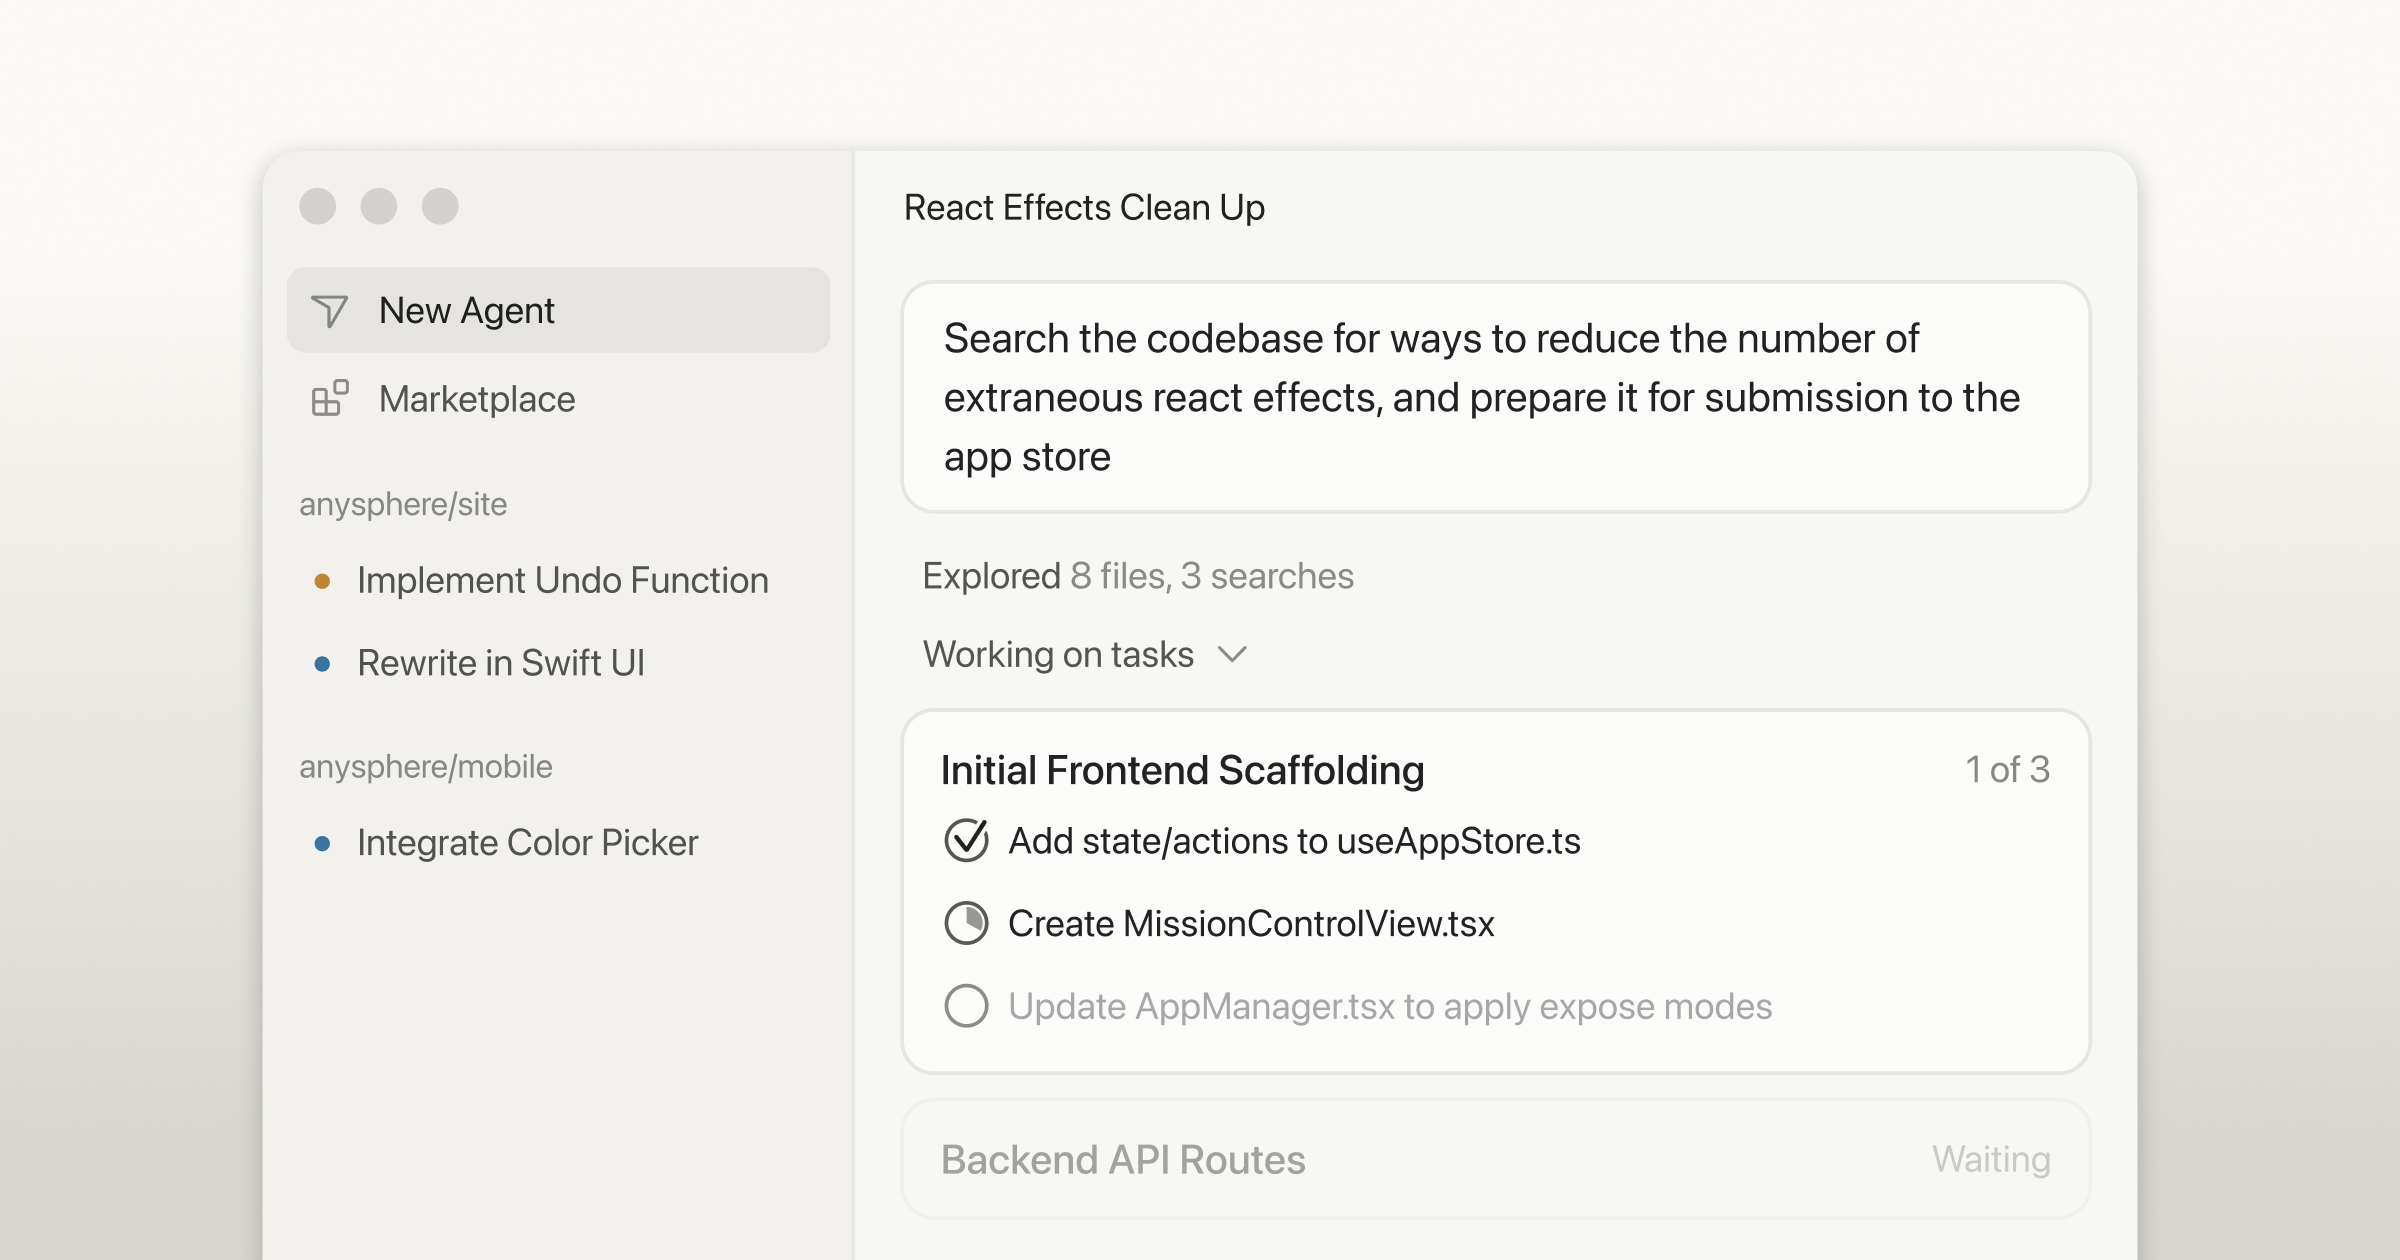Open the explored 8 files details
Viewport: 2400px width, 1260px height.
coord(1141,576)
